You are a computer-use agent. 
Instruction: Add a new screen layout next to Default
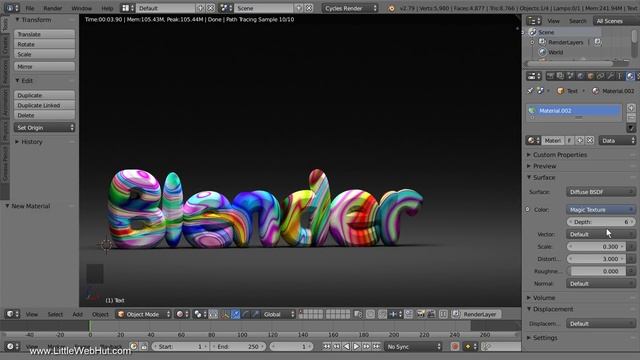[x=200, y=8]
